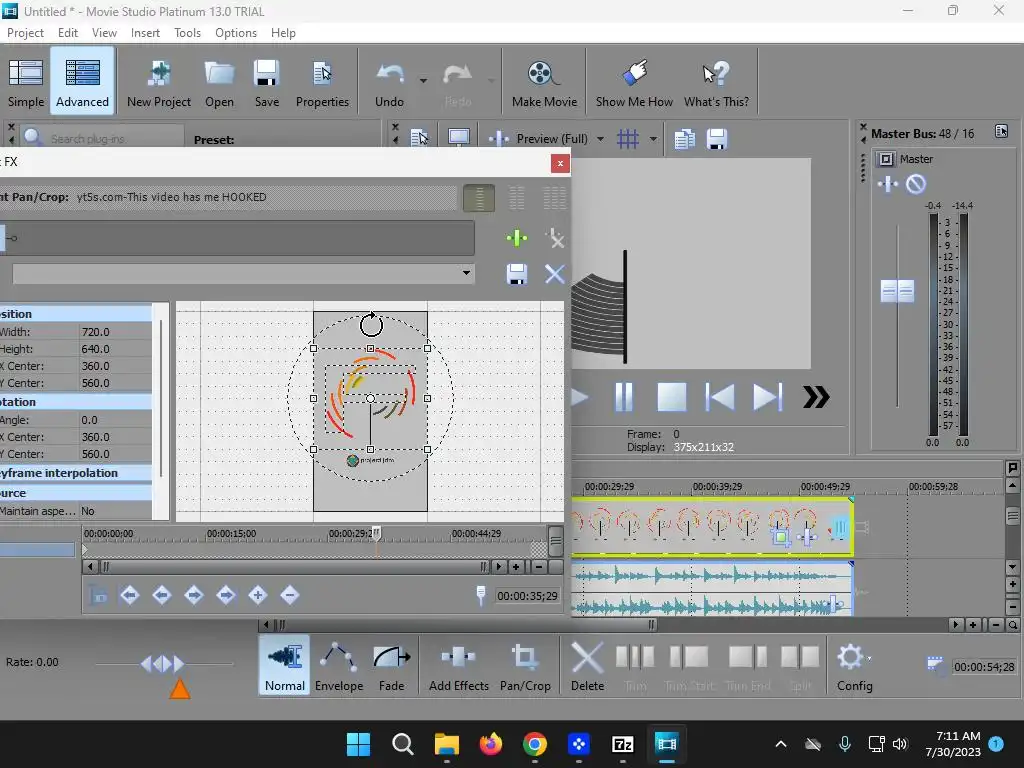Viewport: 1024px width, 768px height.
Task: Jump to project end
Action: click(768, 397)
